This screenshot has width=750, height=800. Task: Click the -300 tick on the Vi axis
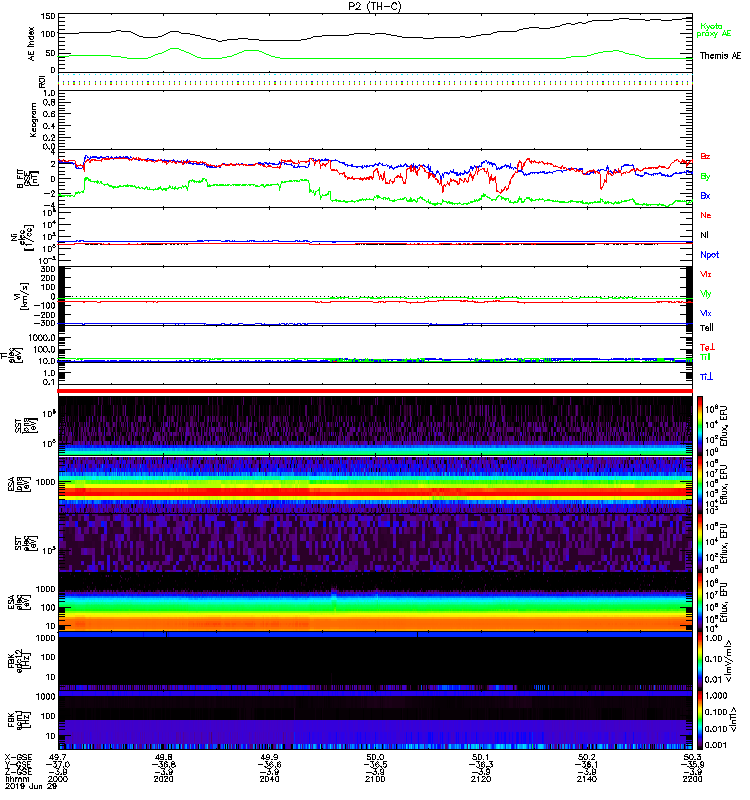tap(44, 323)
